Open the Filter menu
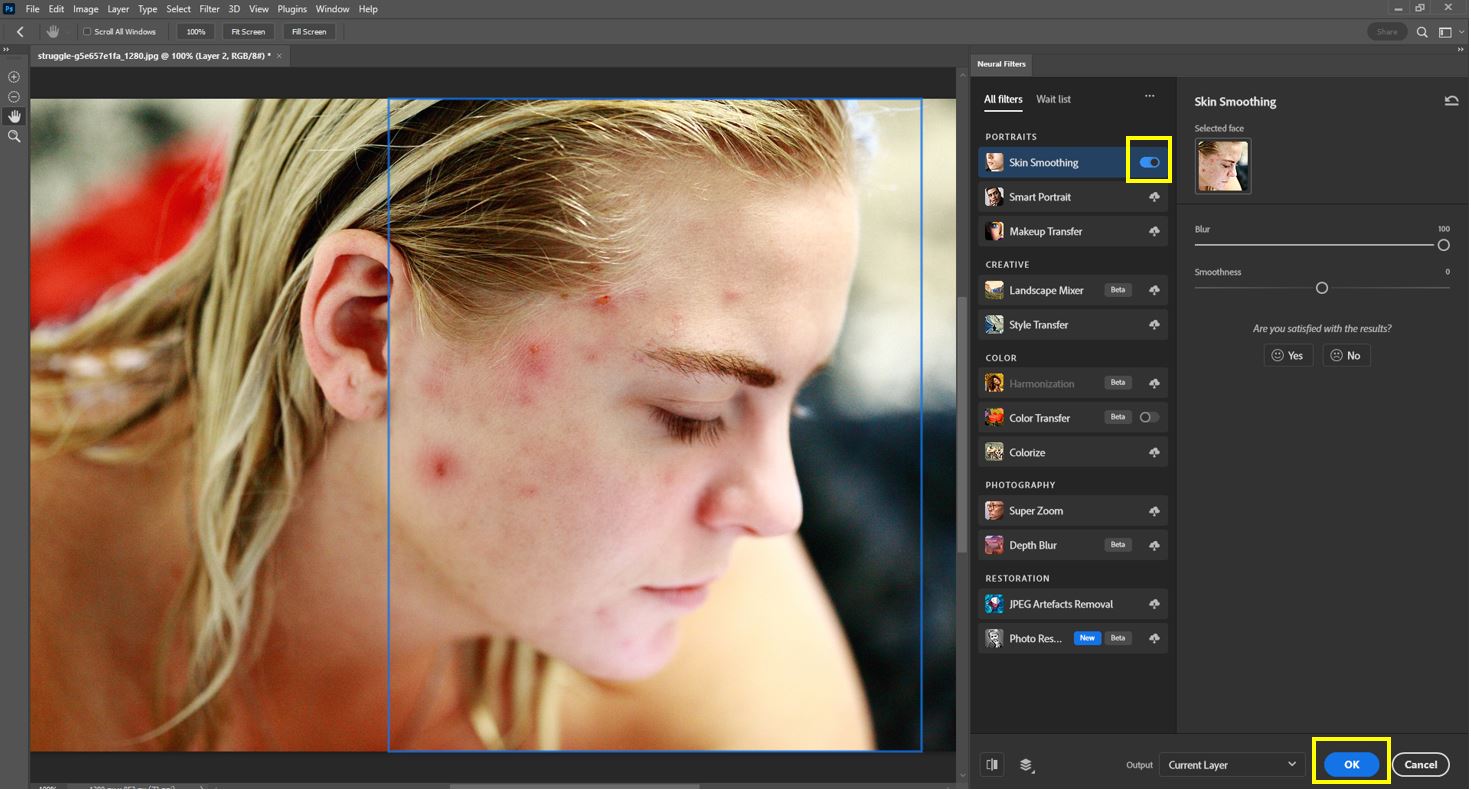Image resolution: width=1471 pixels, height=790 pixels. point(209,9)
